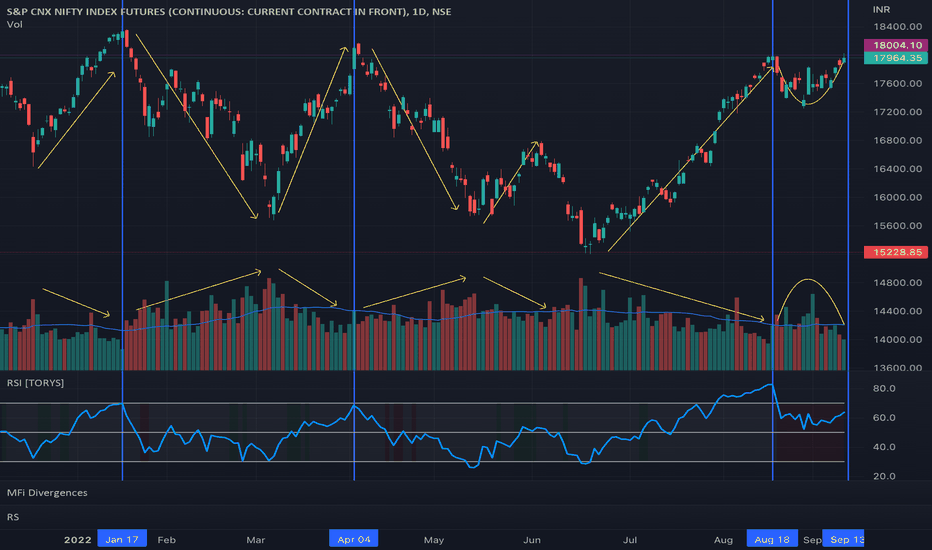
Task: Select the Jan 17 date marker
Action: point(122,539)
